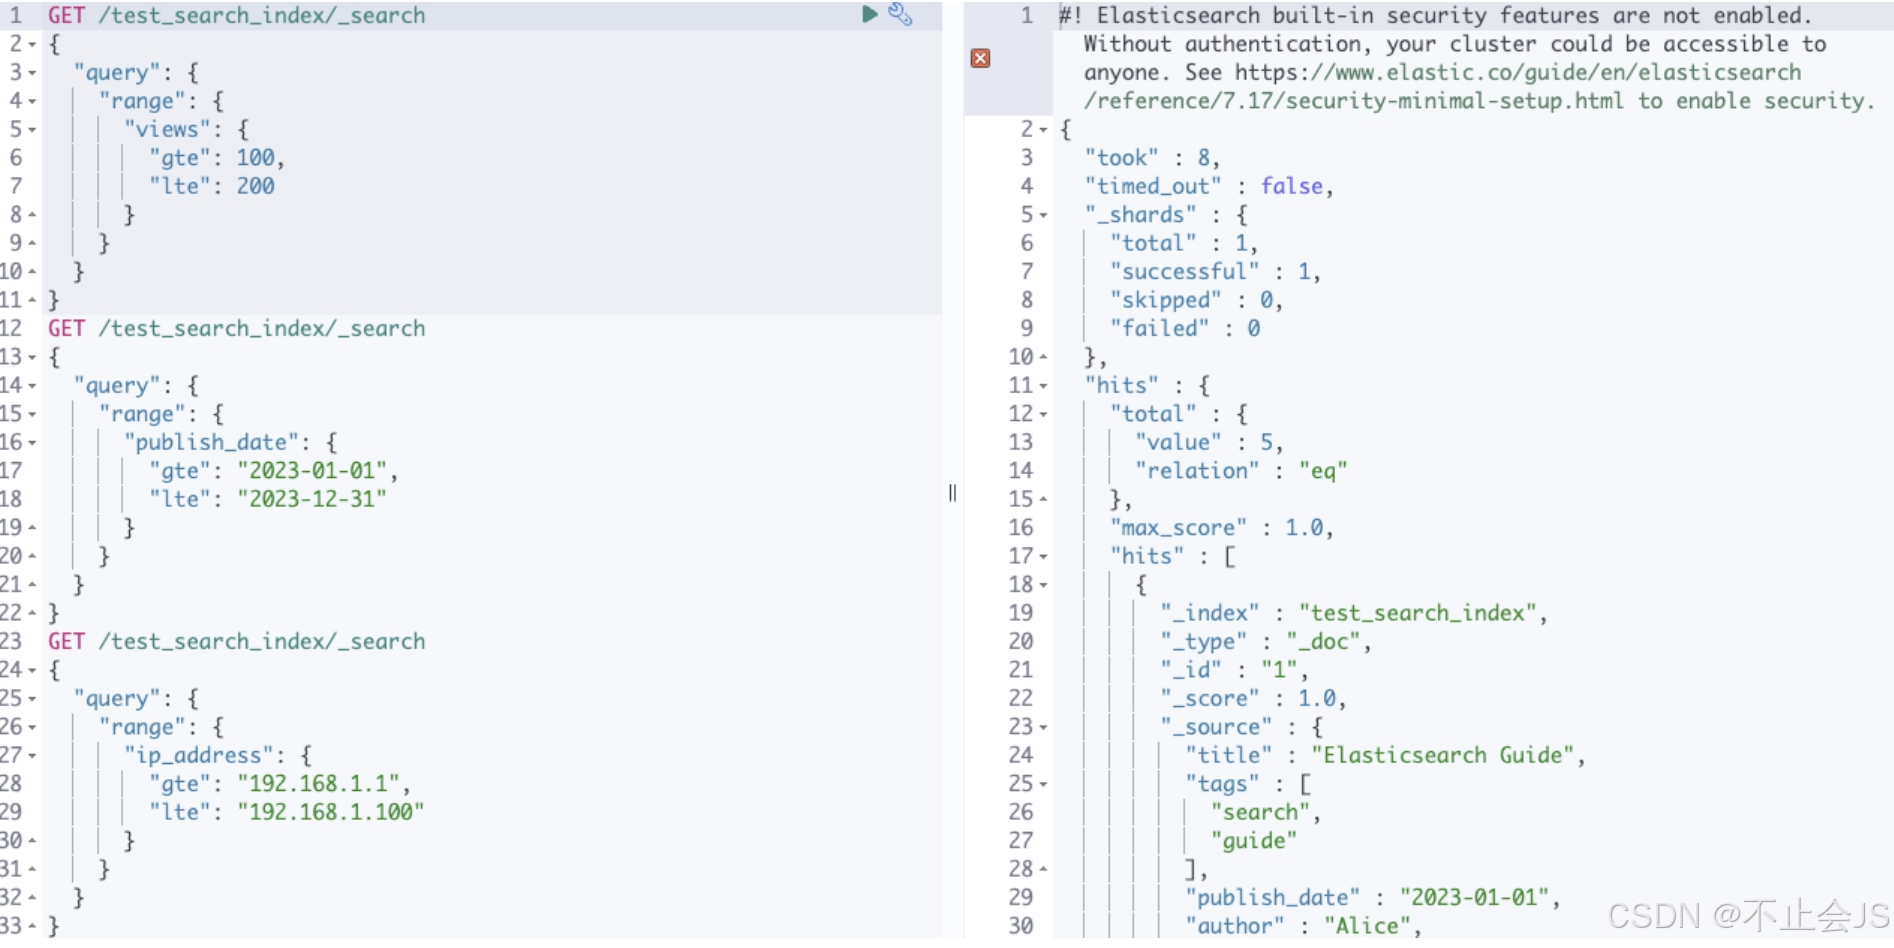The height and width of the screenshot is (948, 1894).
Task: Fold the "views" block at editor line 5
Action: pyautogui.click(x=33, y=130)
